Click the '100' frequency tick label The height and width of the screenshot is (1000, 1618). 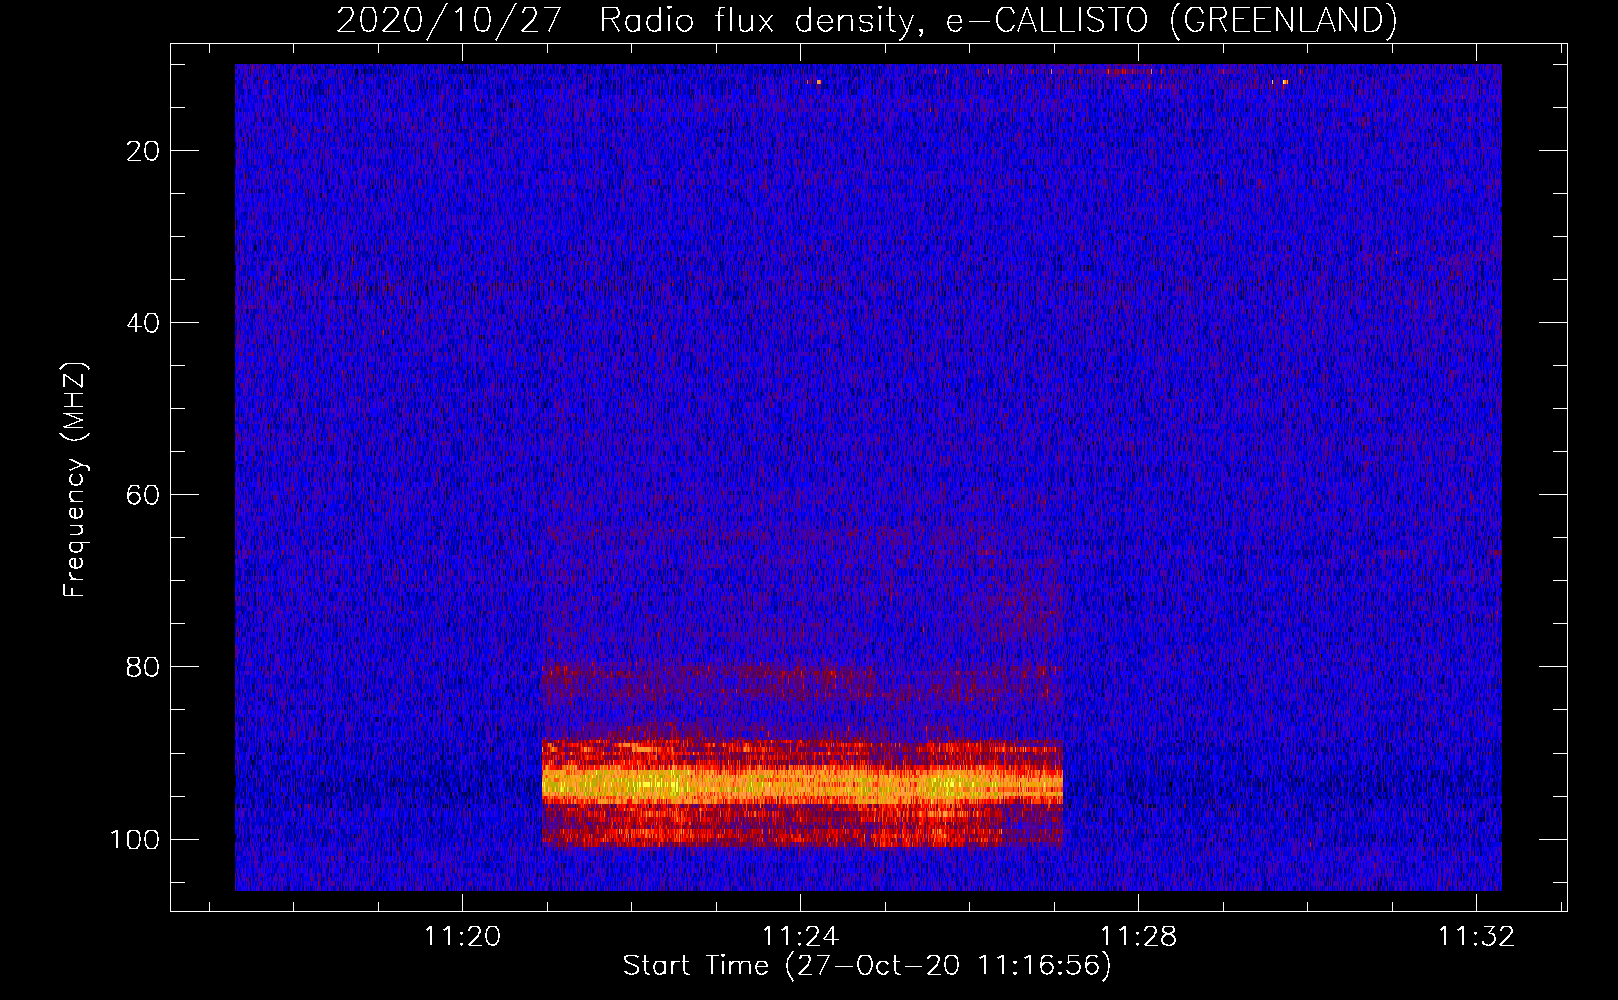pos(135,839)
